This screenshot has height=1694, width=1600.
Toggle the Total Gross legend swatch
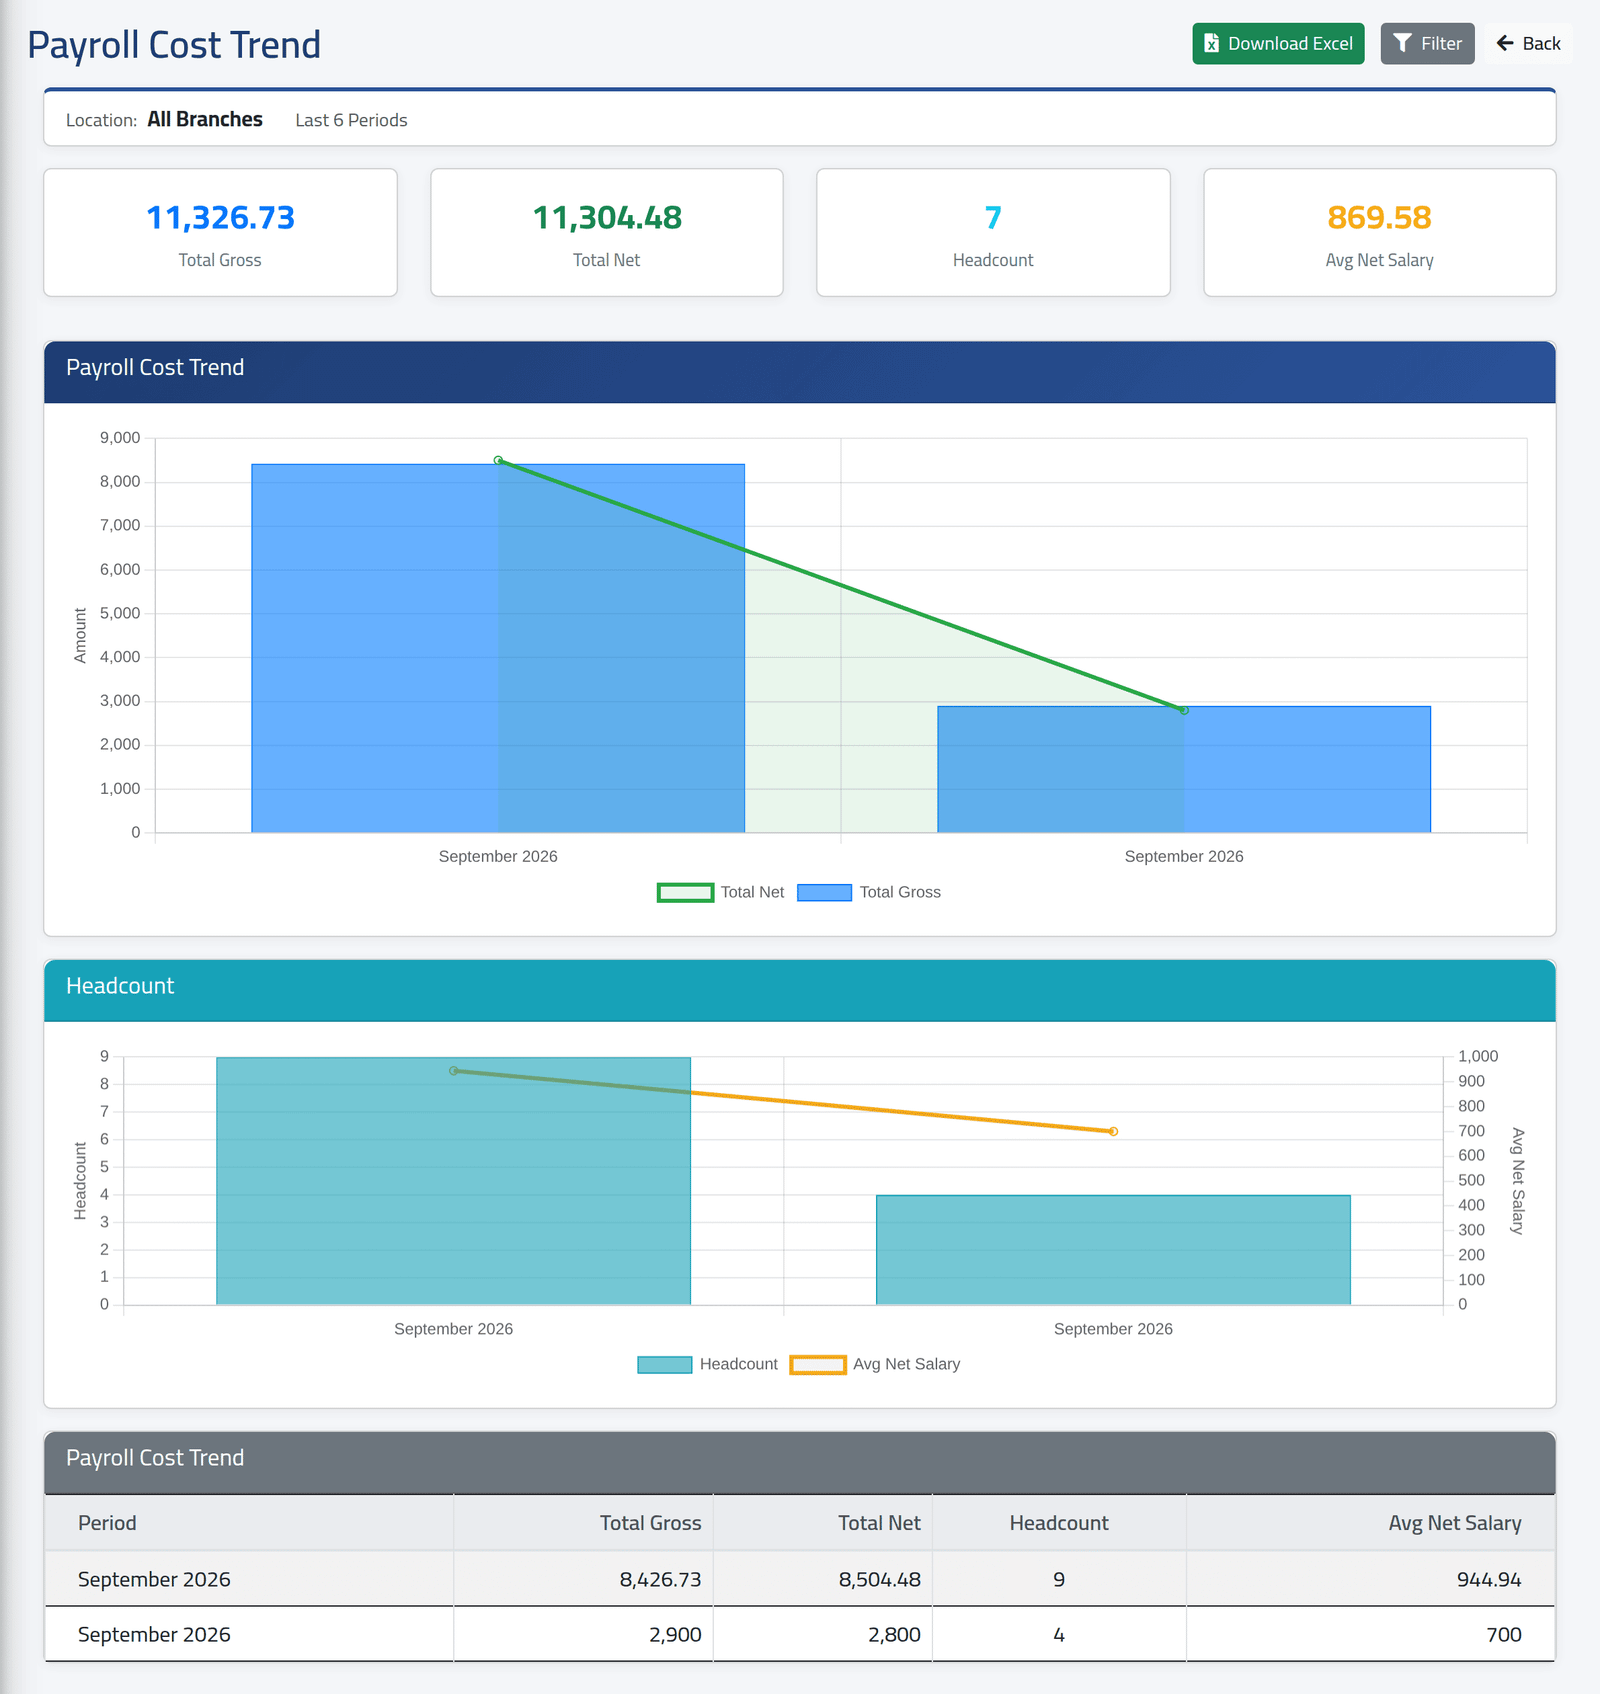click(x=824, y=892)
